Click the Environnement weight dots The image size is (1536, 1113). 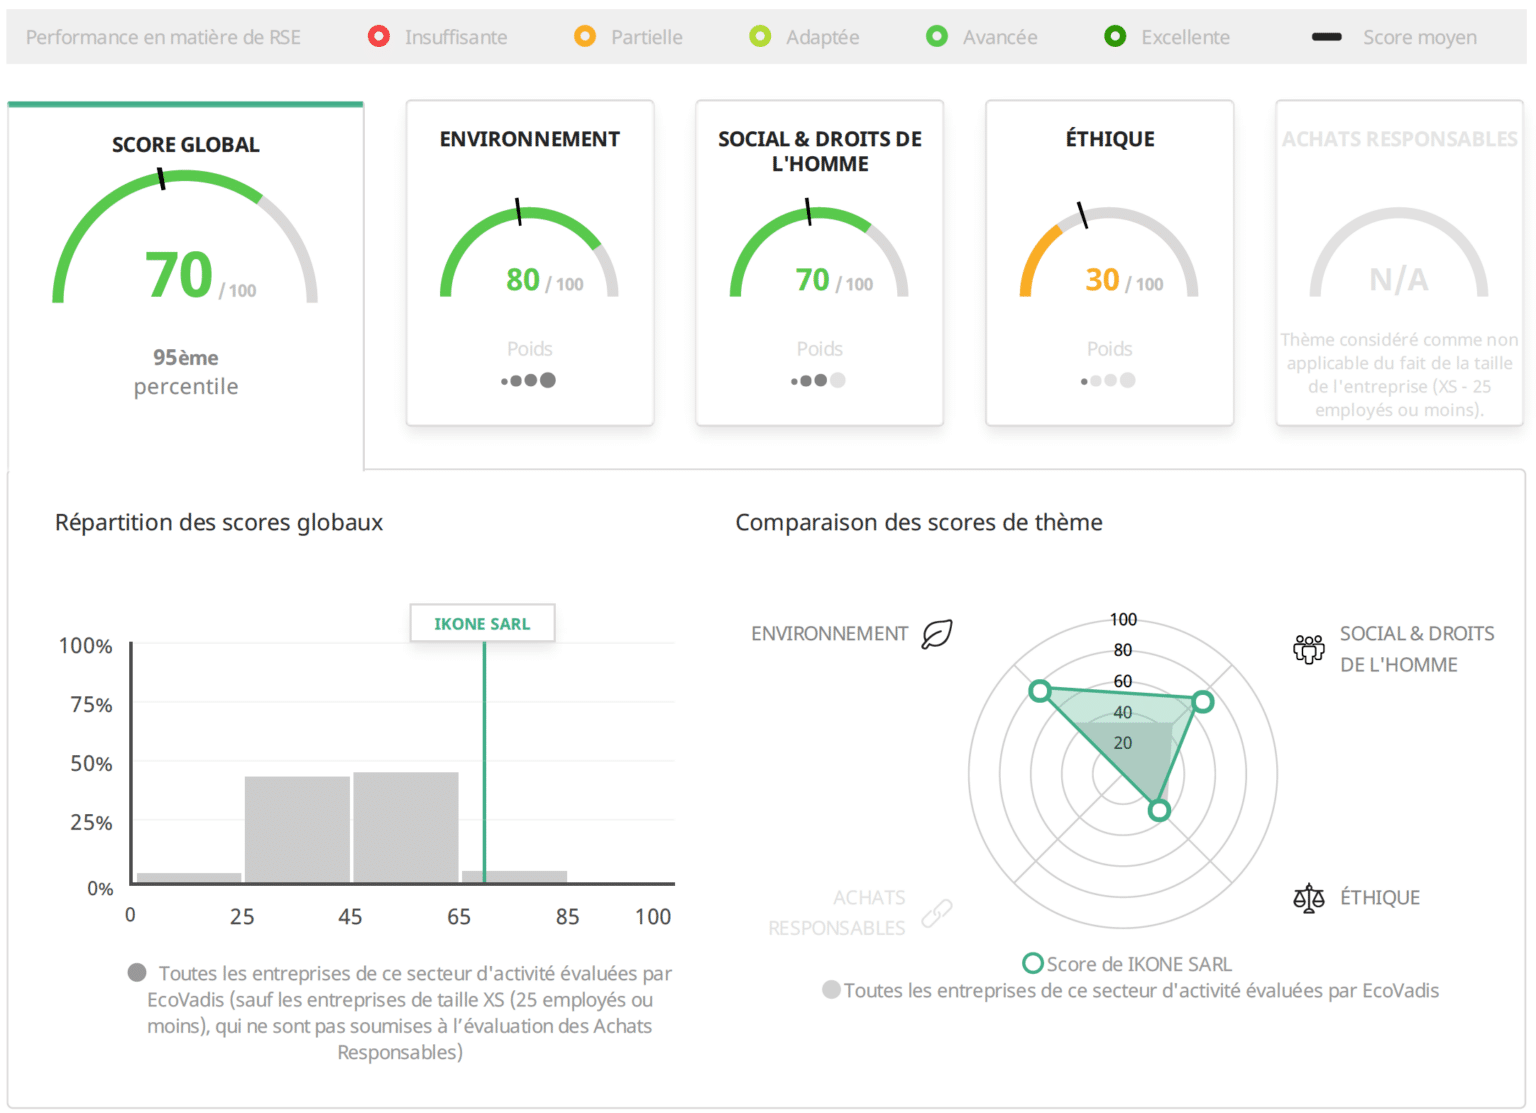coord(528,380)
